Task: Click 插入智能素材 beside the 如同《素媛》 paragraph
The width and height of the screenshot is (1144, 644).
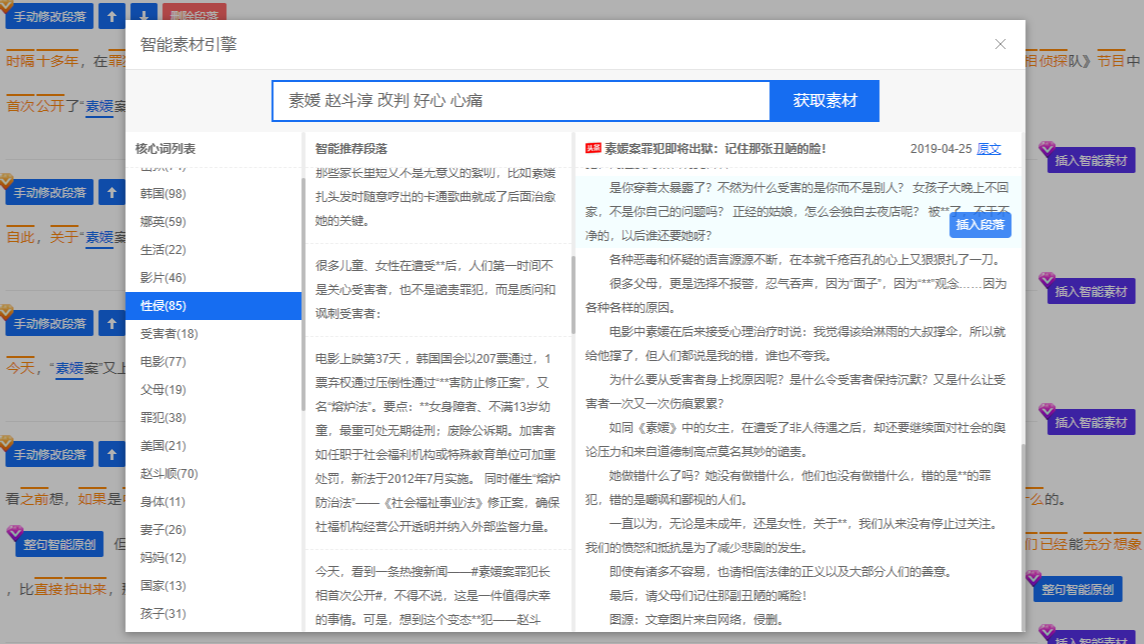Action: 1091,422
